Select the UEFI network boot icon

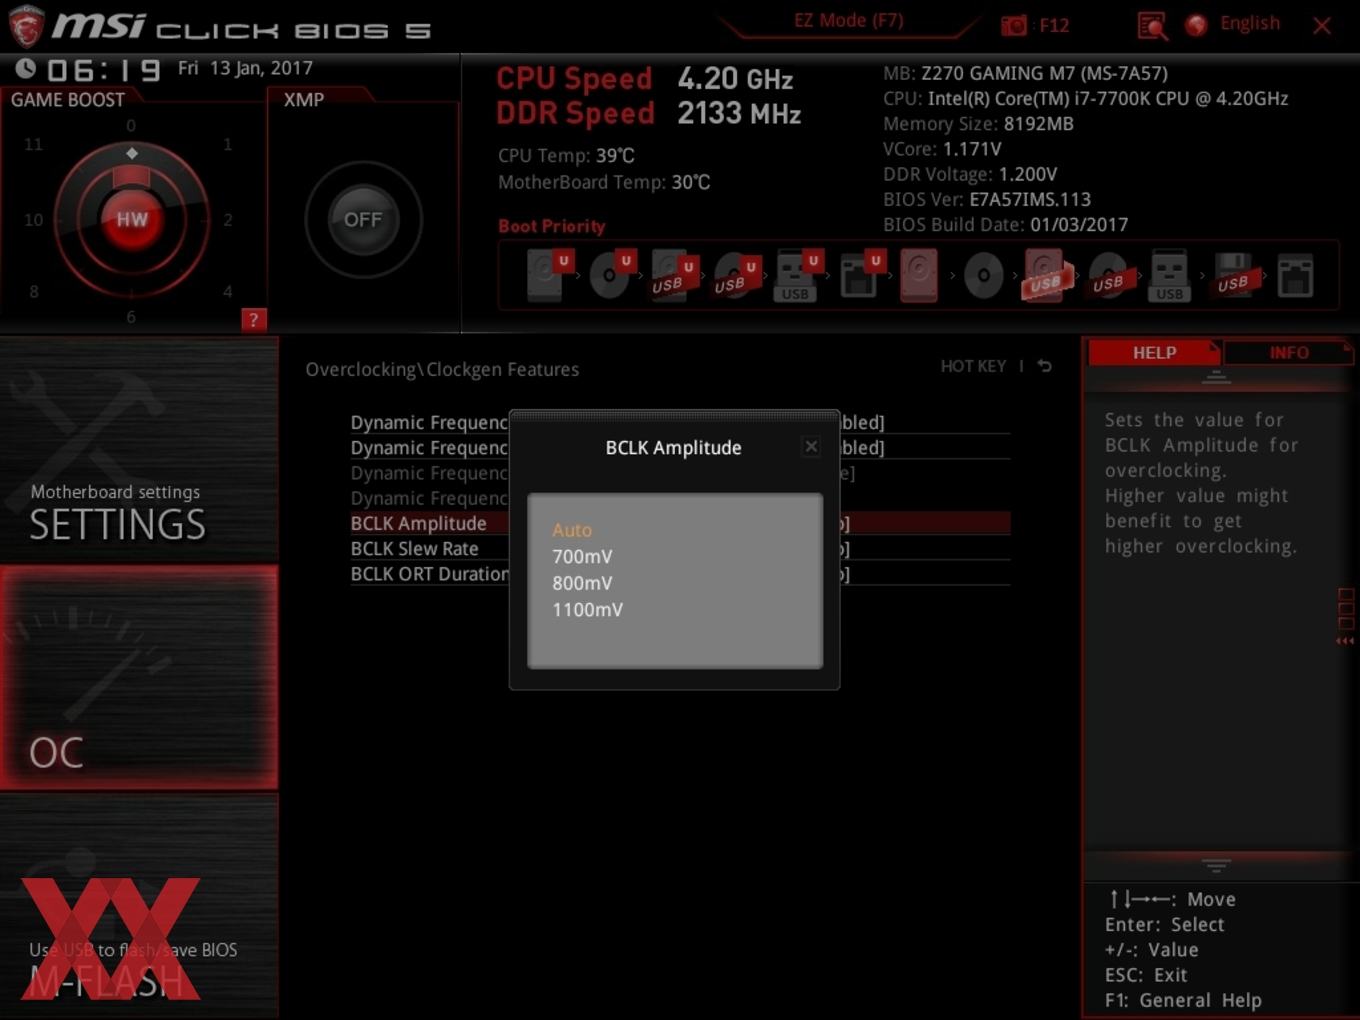coord(860,274)
